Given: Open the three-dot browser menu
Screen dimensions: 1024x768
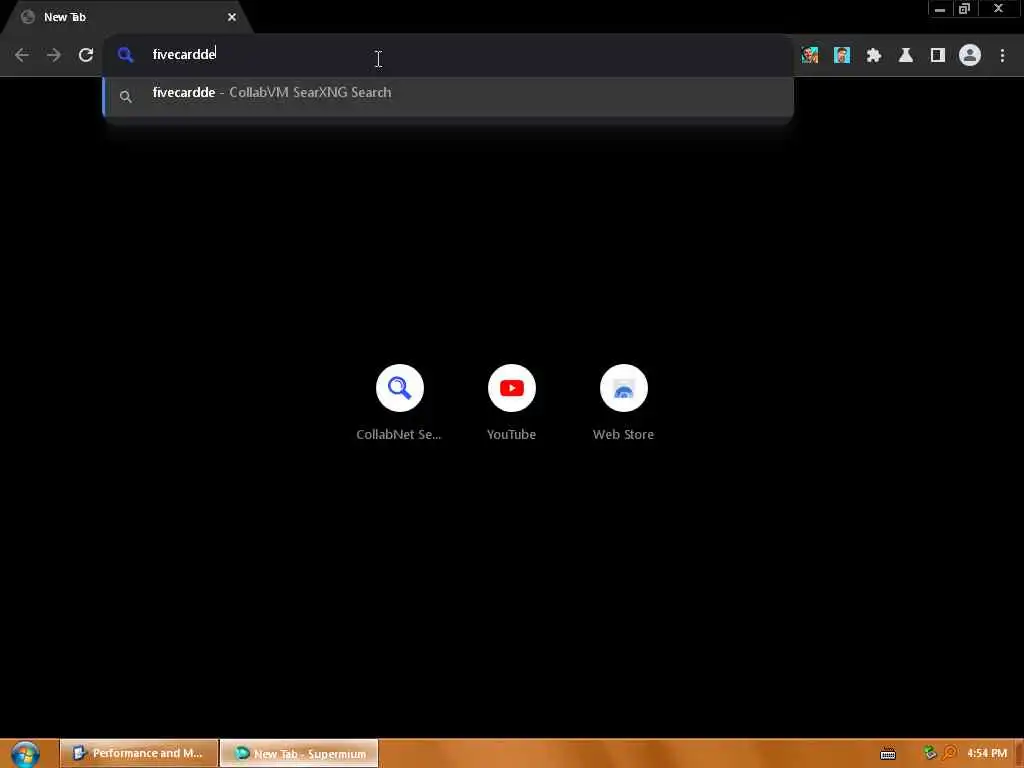Looking at the screenshot, I should tap(1002, 55).
